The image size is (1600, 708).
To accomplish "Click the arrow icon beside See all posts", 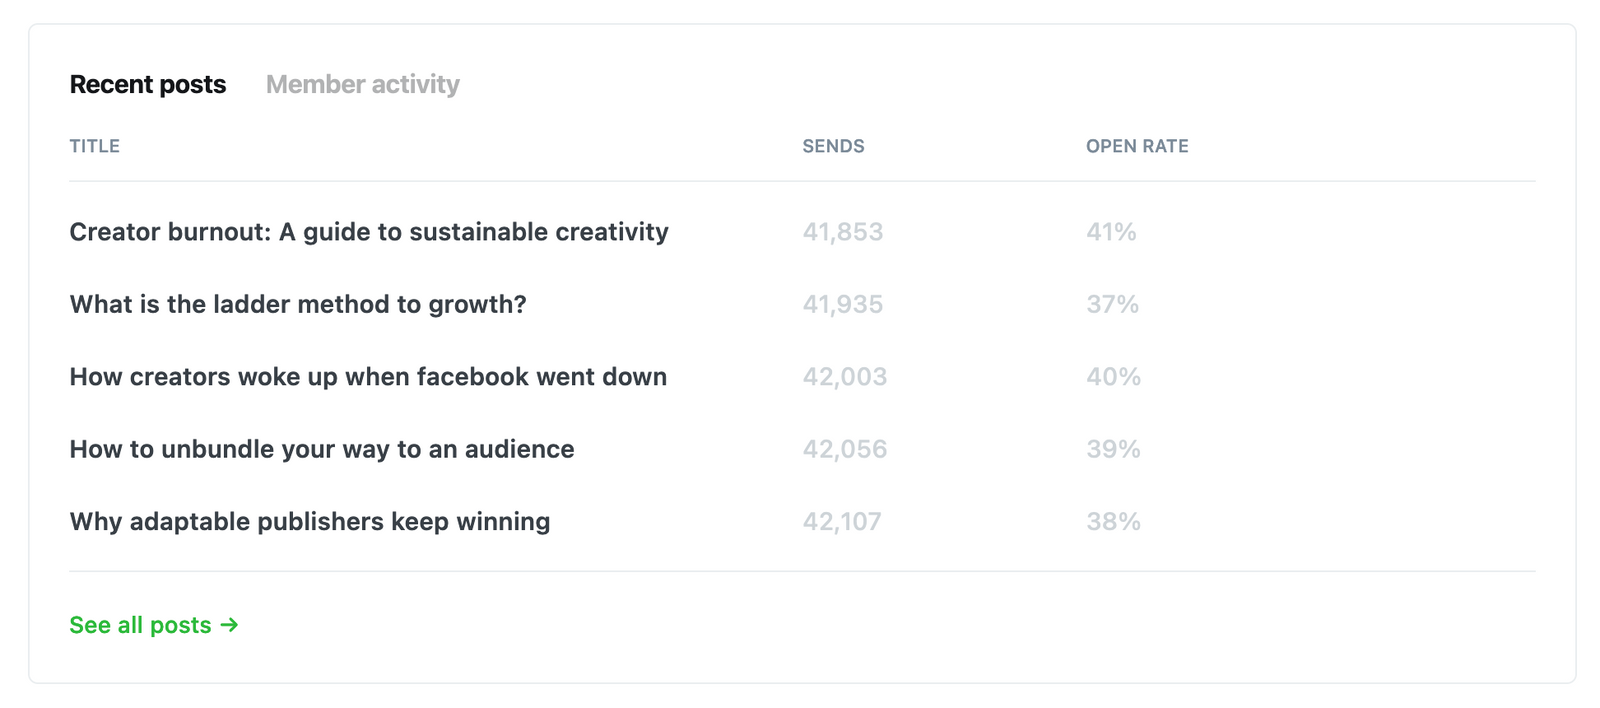I will (x=230, y=625).
